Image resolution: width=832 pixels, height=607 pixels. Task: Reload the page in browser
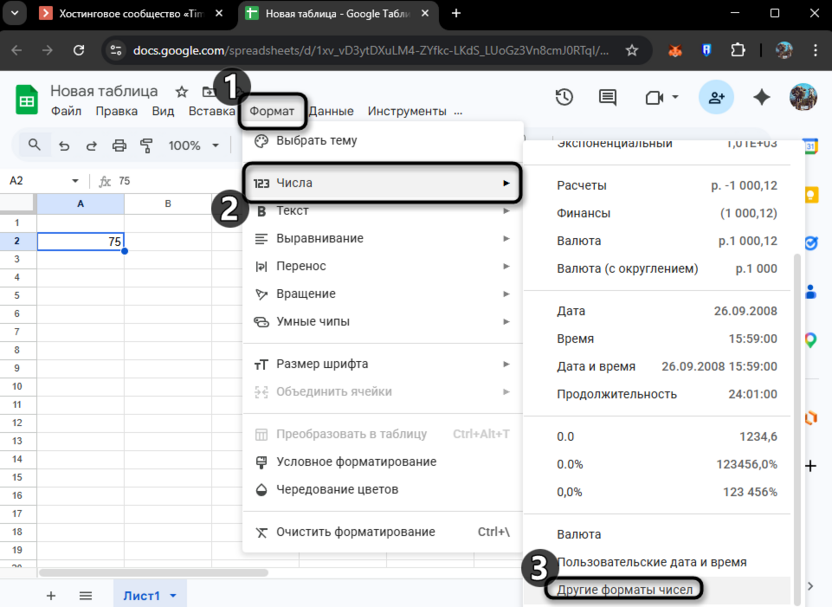tap(79, 50)
